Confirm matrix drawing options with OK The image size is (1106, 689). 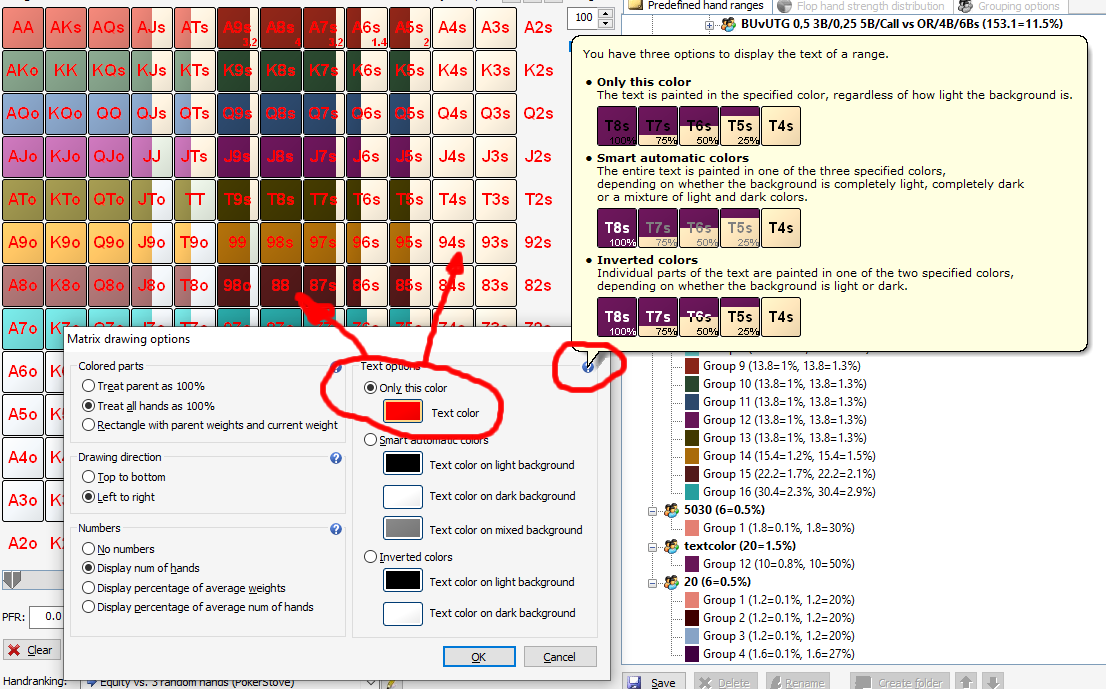click(479, 657)
